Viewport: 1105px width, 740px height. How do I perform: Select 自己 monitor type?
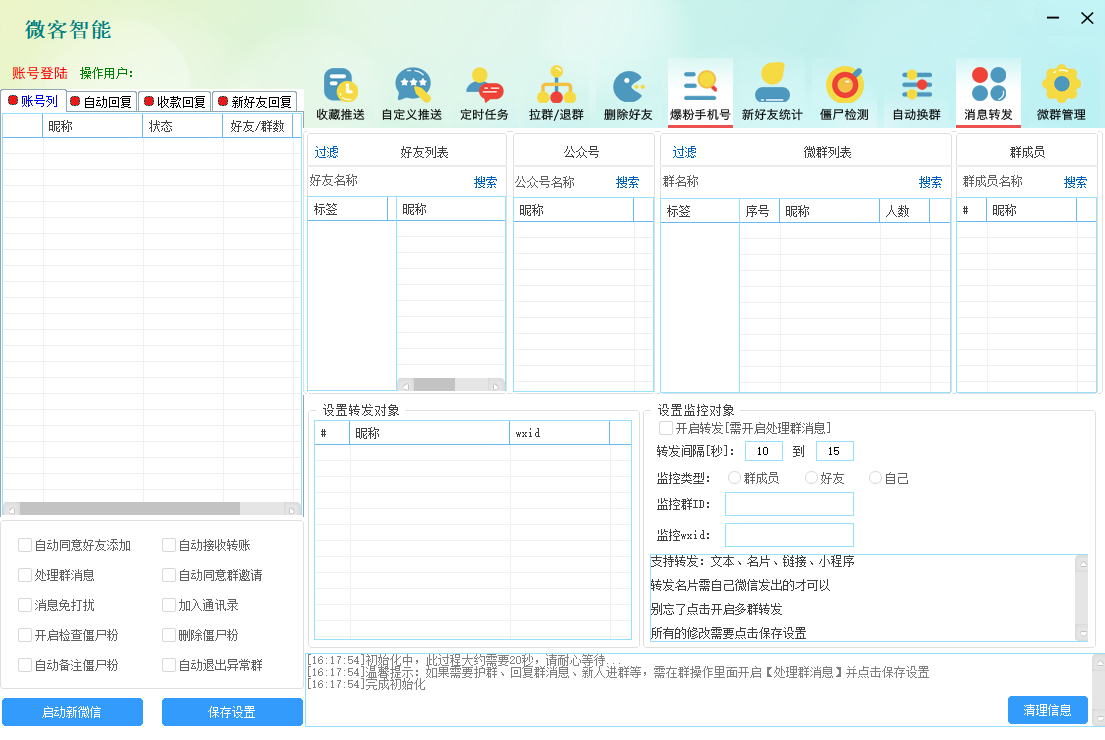pyautogui.click(x=876, y=478)
